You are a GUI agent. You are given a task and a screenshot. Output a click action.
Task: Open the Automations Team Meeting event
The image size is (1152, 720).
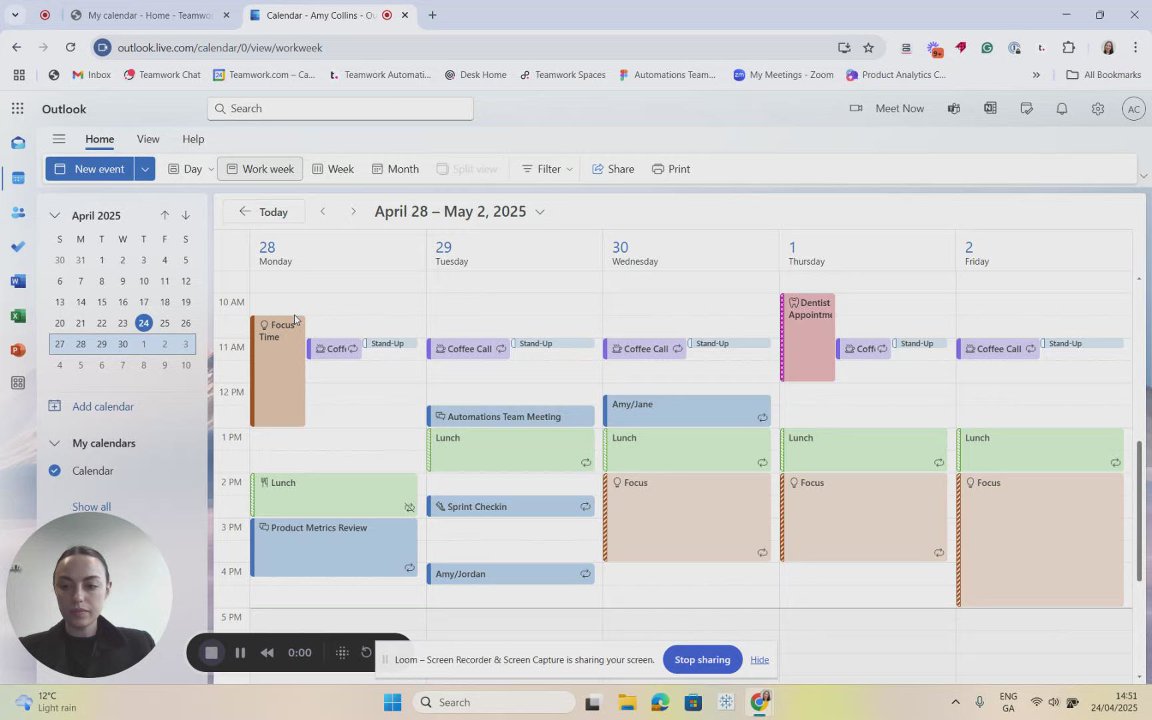(x=511, y=417)
